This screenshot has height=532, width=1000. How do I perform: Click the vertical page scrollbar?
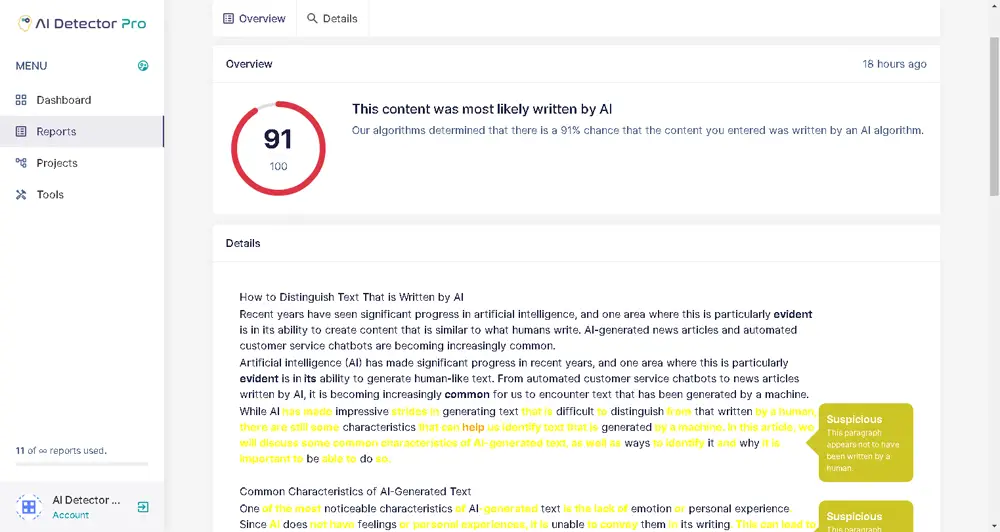[x=994, y=116]
